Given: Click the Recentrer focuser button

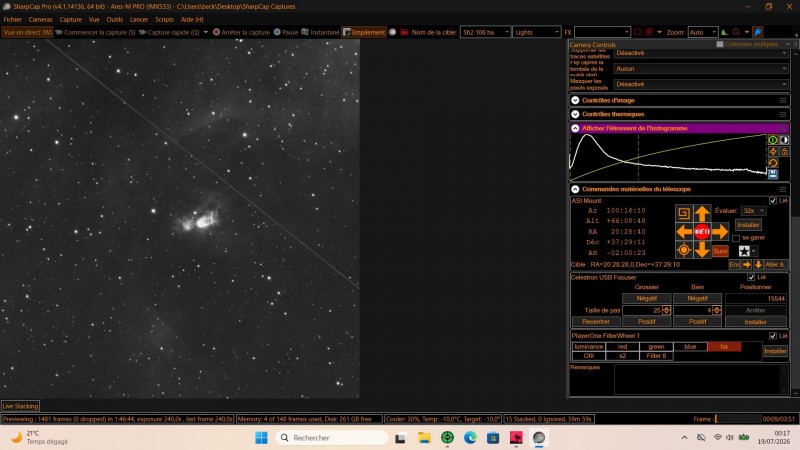Looking at the screenshot, I should point(595,321).
